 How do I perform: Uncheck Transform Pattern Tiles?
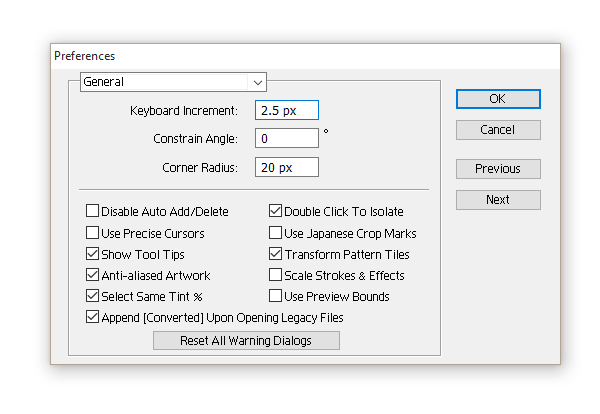coord(276,254)
